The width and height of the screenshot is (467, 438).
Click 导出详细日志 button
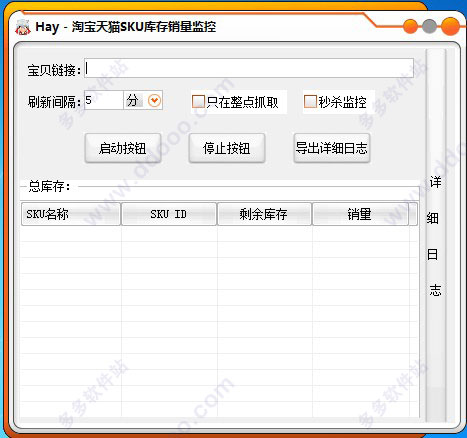click(332, 148)
